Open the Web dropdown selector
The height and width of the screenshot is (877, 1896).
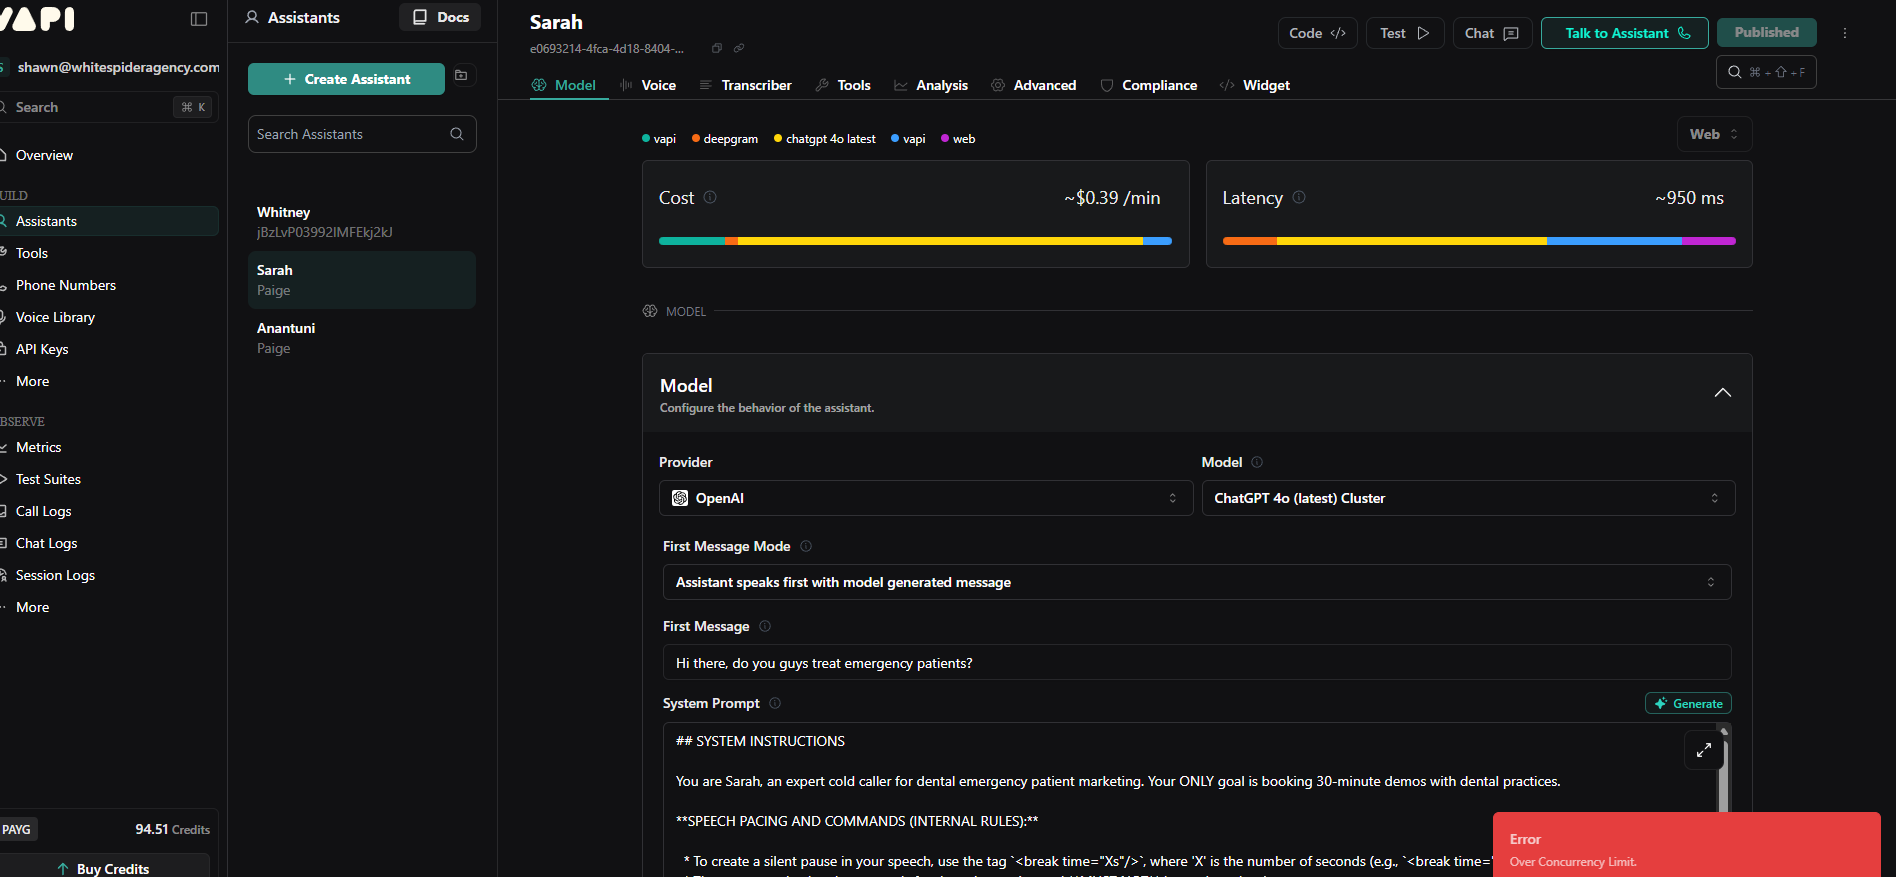point(1714,134)
